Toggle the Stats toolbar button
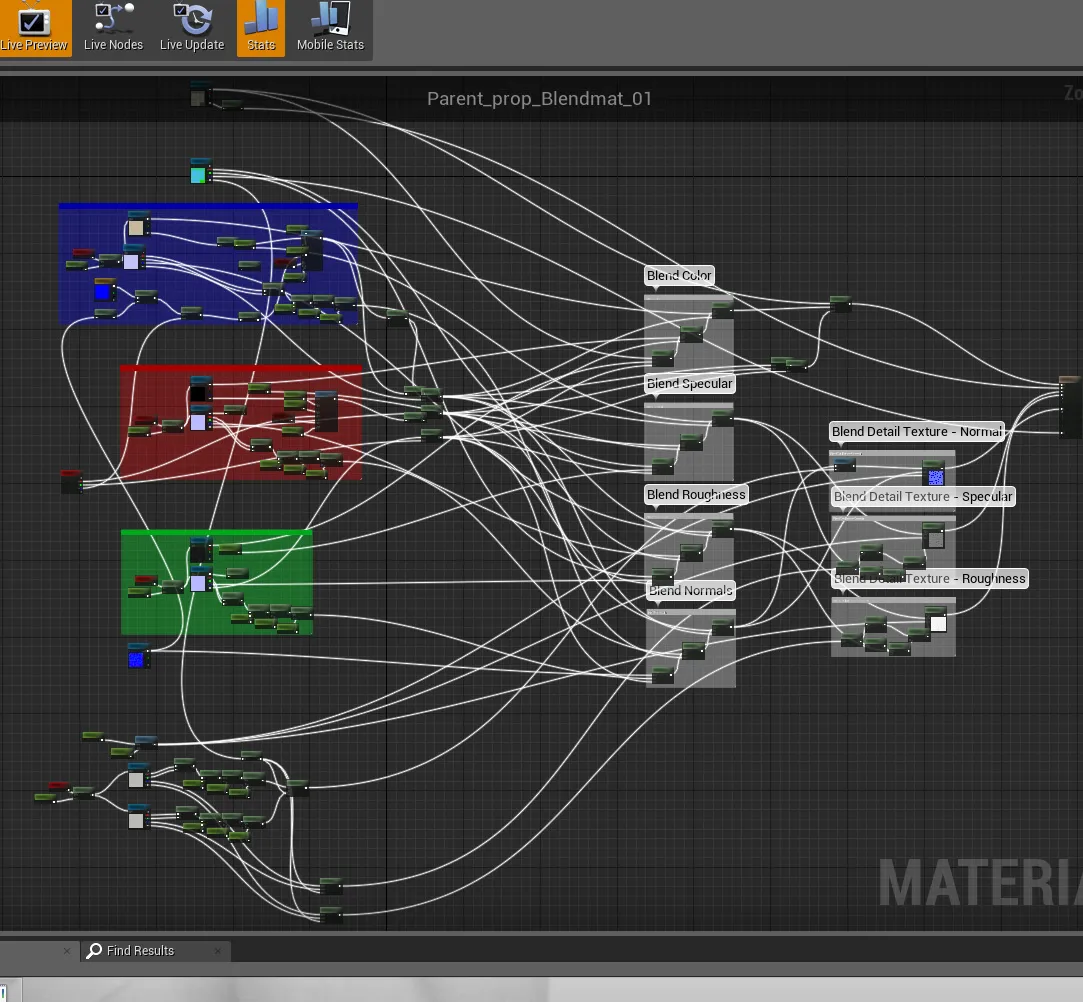 click(261, 28)
